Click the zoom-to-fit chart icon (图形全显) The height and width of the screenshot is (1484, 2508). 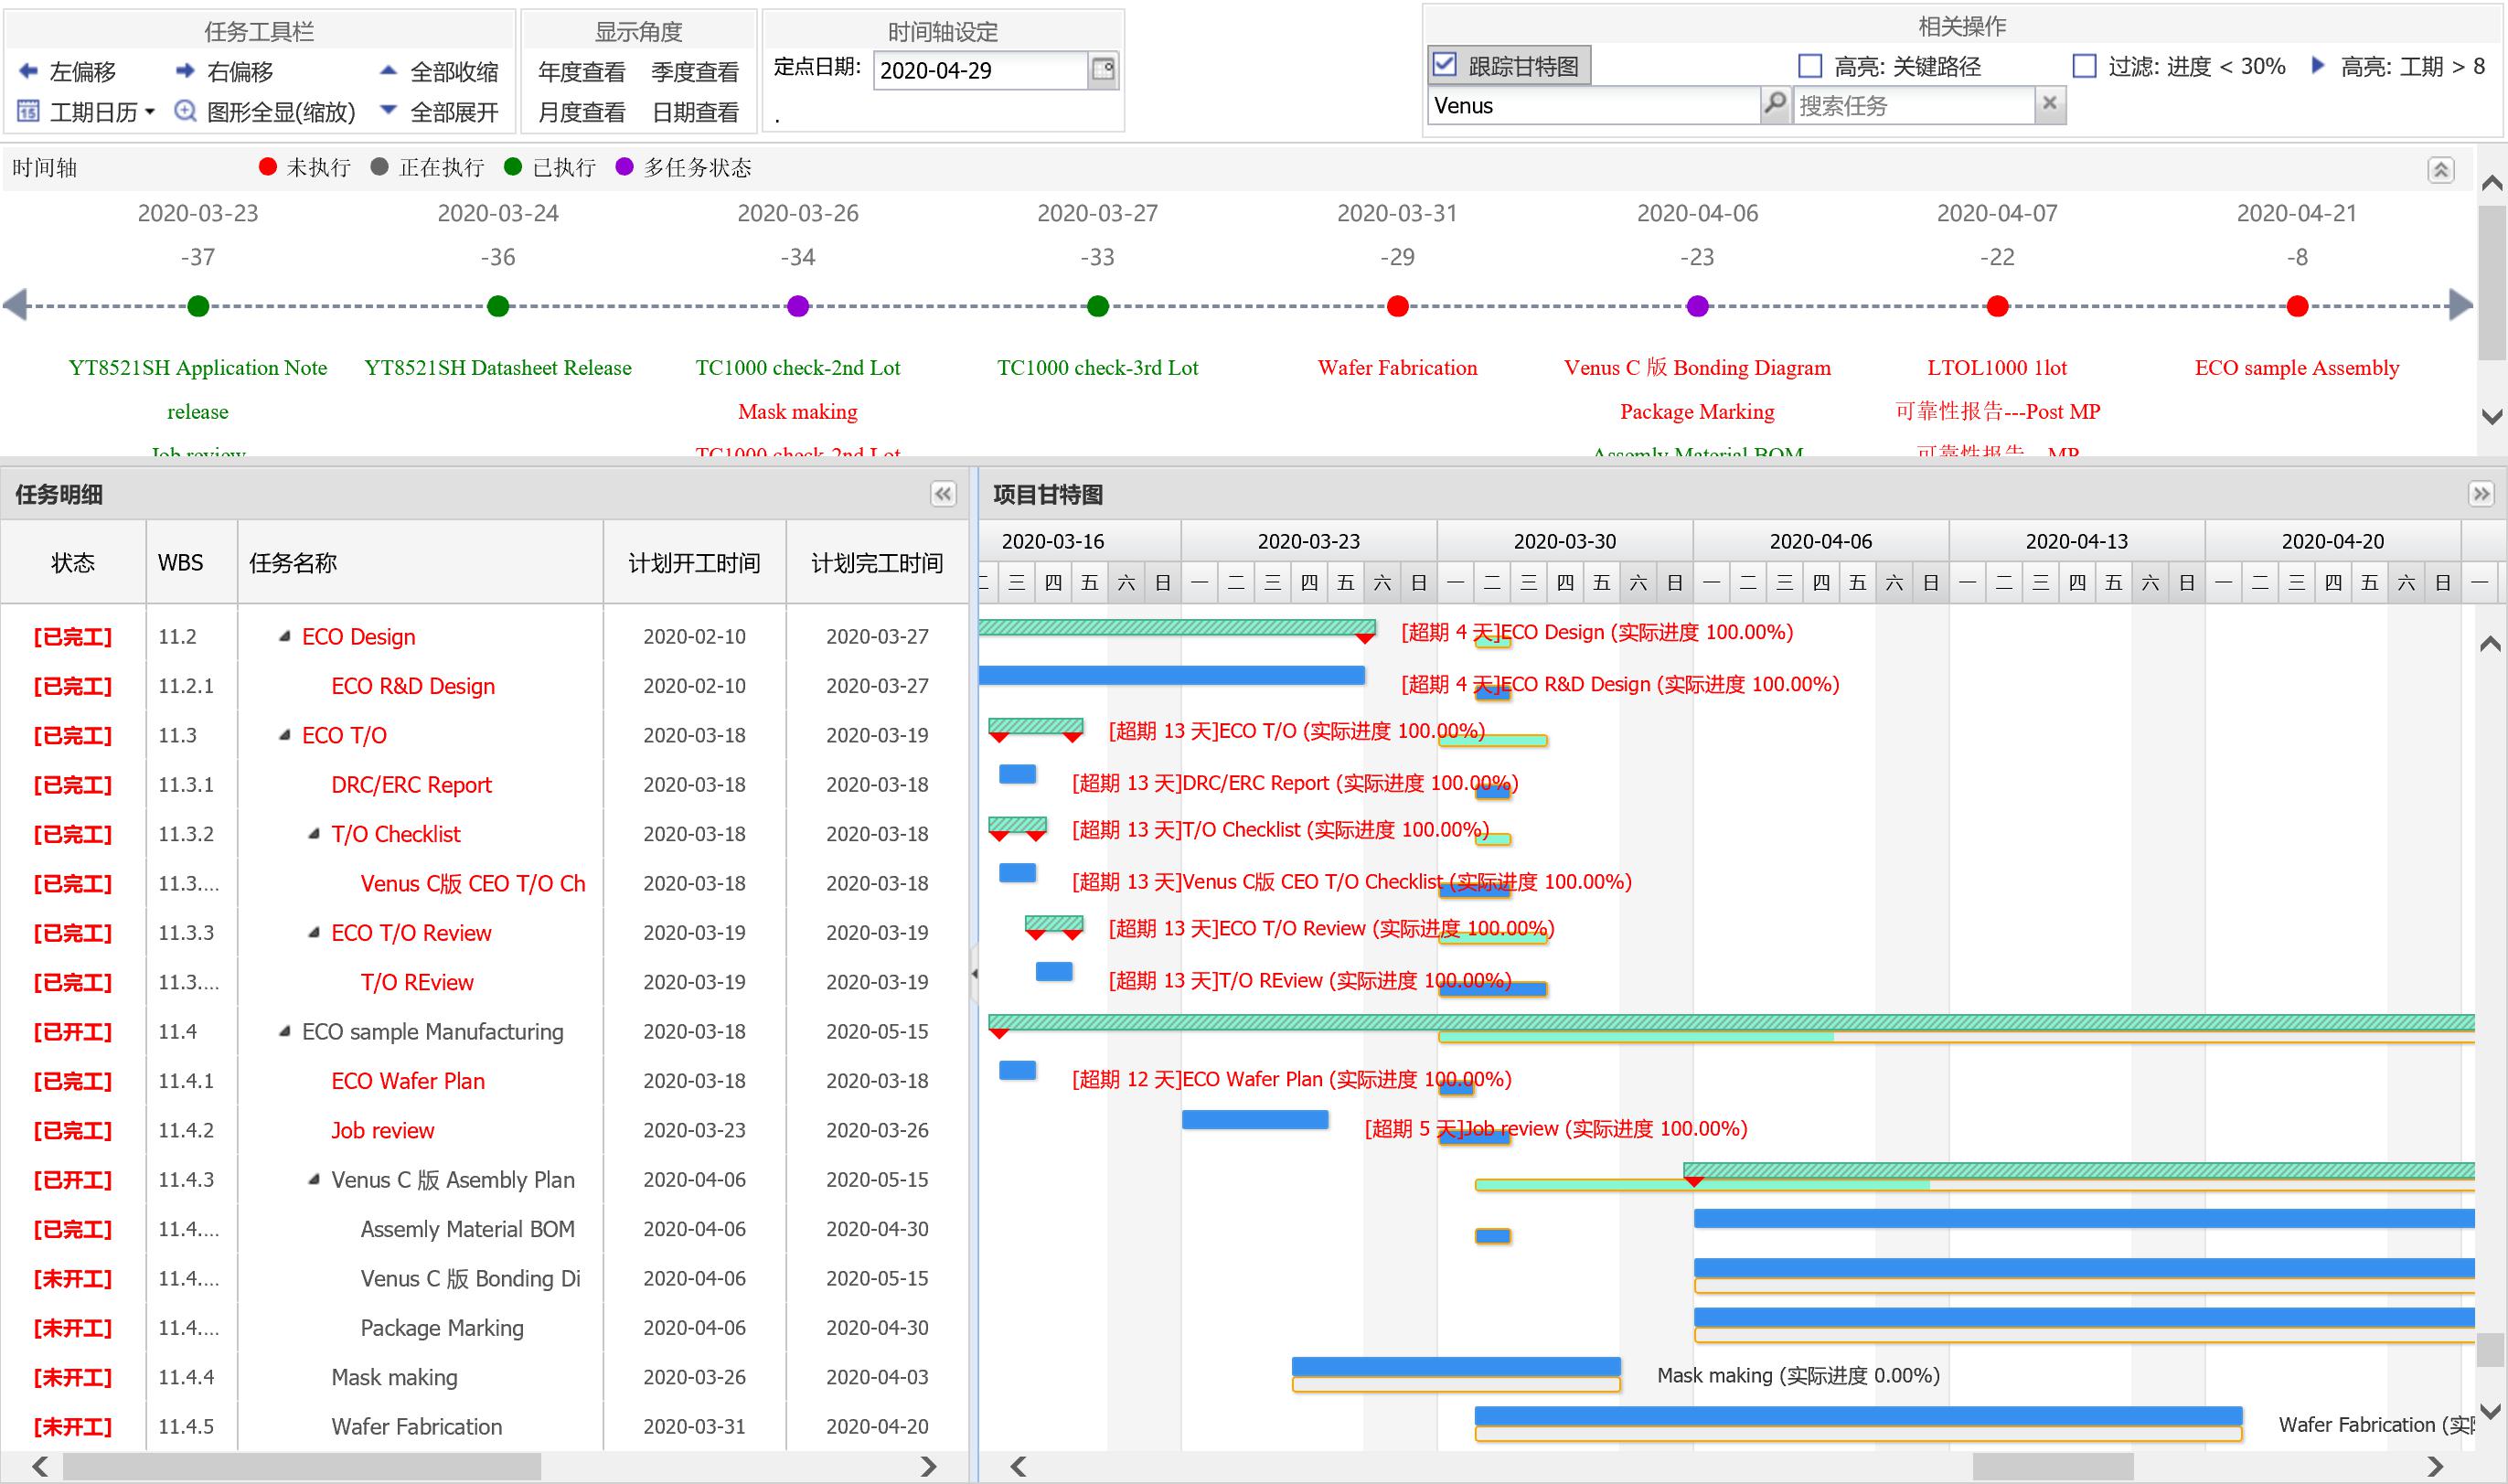click(x=185, y=111)
